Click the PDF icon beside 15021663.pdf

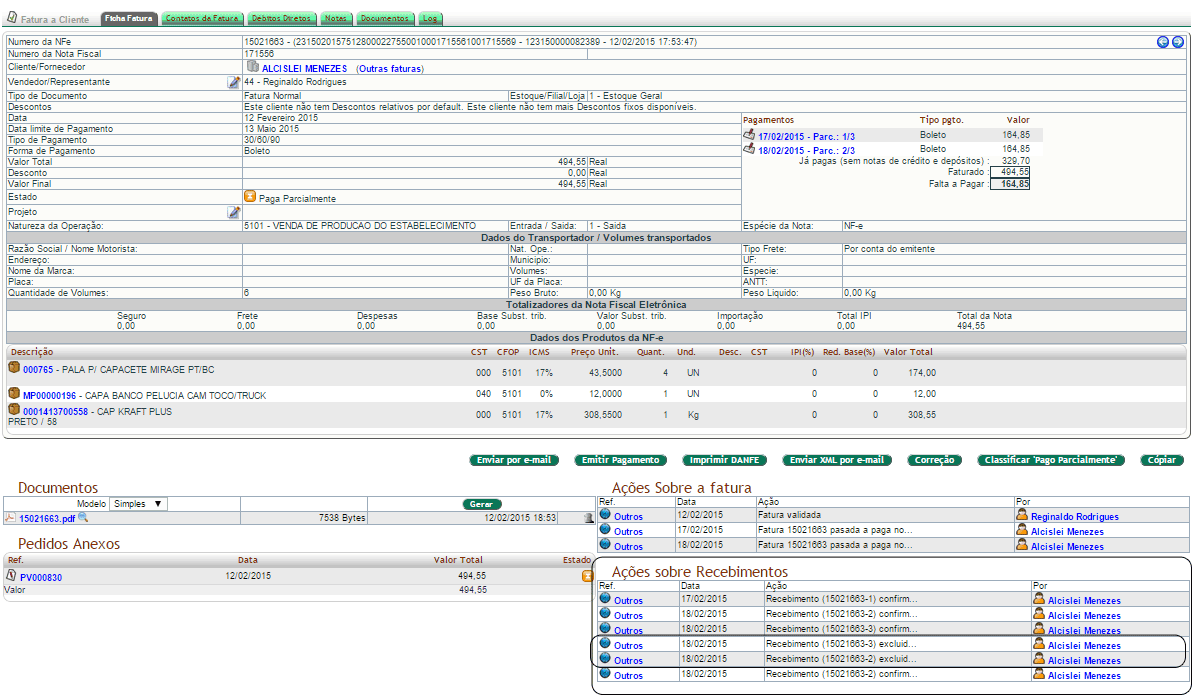pos(10,518)
